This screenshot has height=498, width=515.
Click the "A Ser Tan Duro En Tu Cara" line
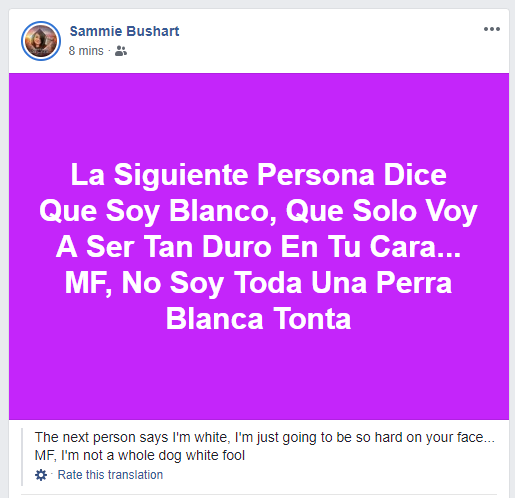[x=258, y=247]
